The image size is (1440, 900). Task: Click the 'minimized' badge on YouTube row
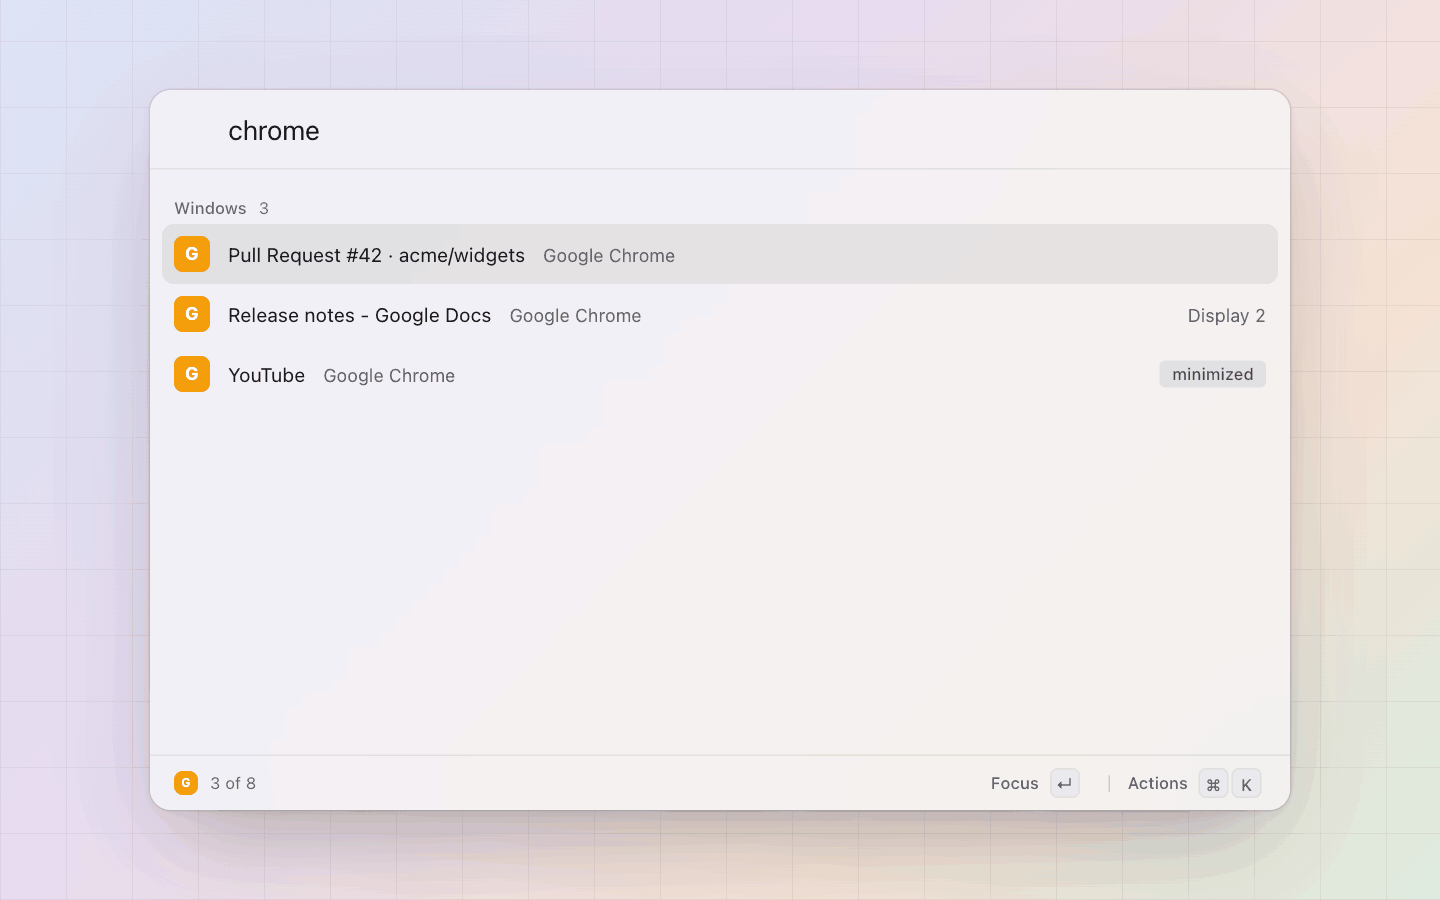click(1212, 374)
